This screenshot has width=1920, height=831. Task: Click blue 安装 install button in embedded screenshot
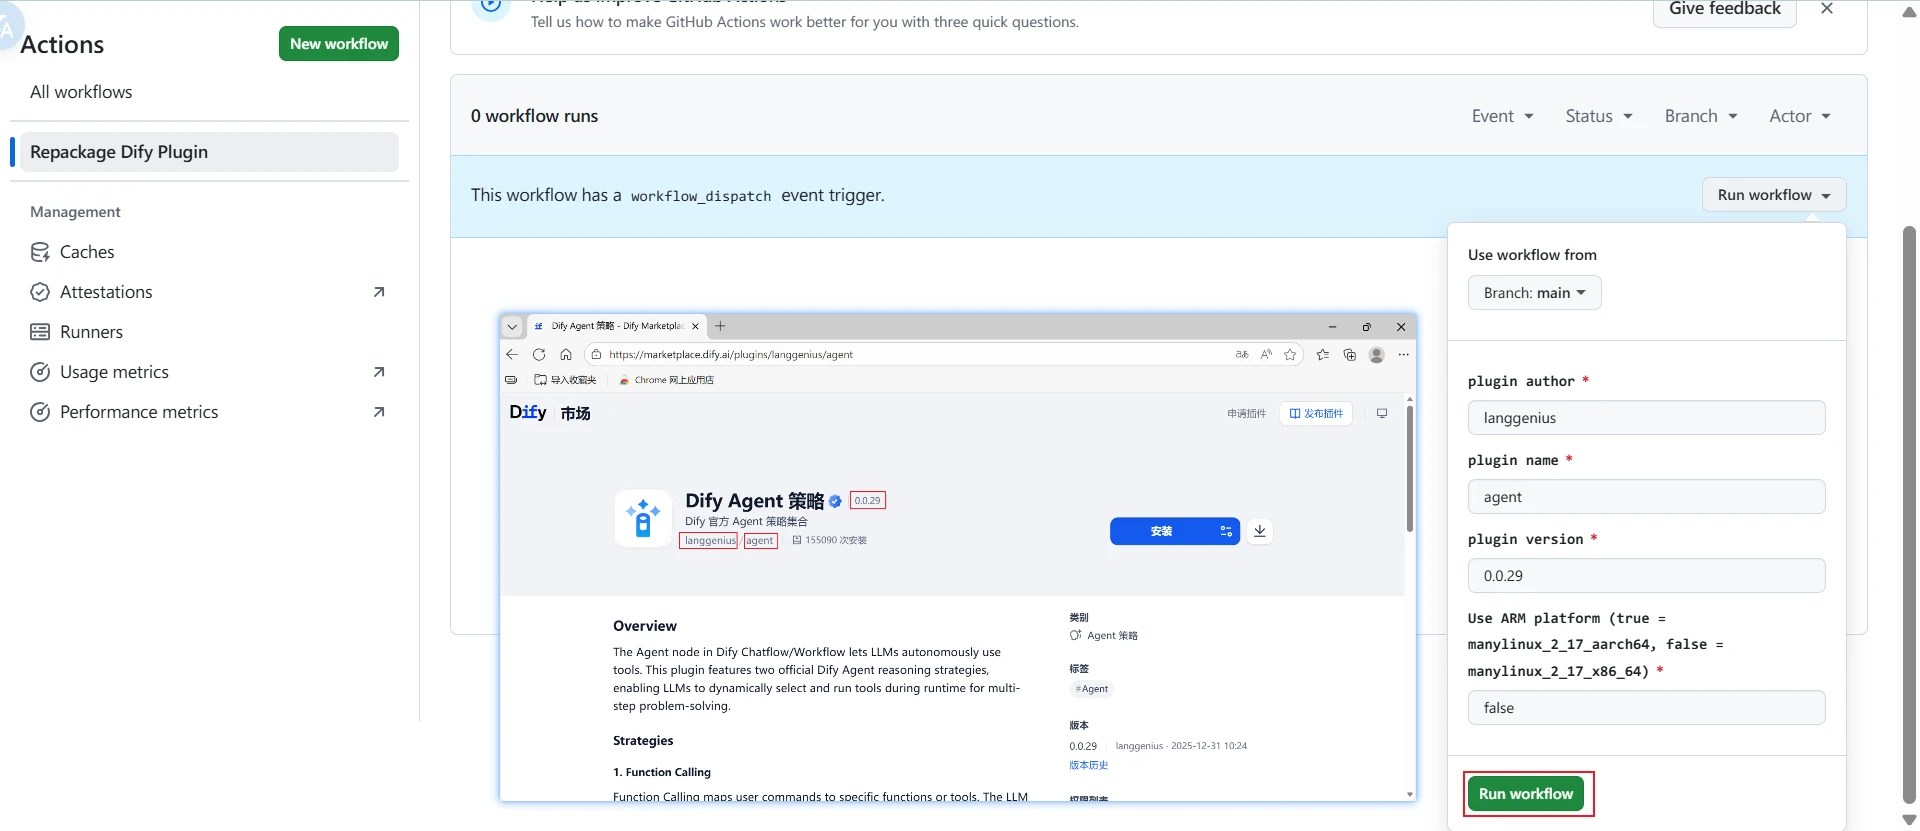tap(1174, 531)
